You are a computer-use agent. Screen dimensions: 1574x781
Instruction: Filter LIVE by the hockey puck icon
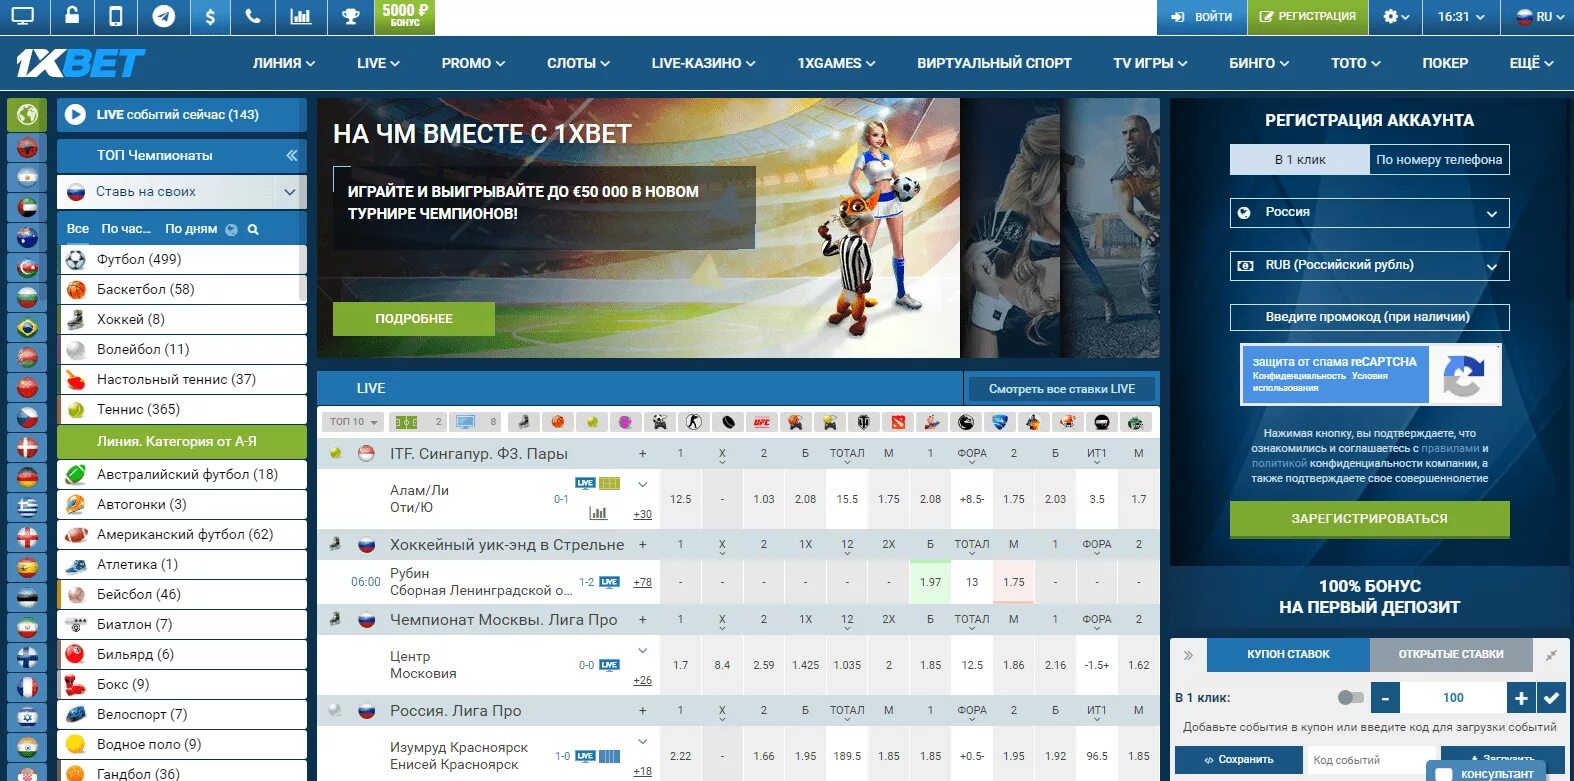coord(728,422)
